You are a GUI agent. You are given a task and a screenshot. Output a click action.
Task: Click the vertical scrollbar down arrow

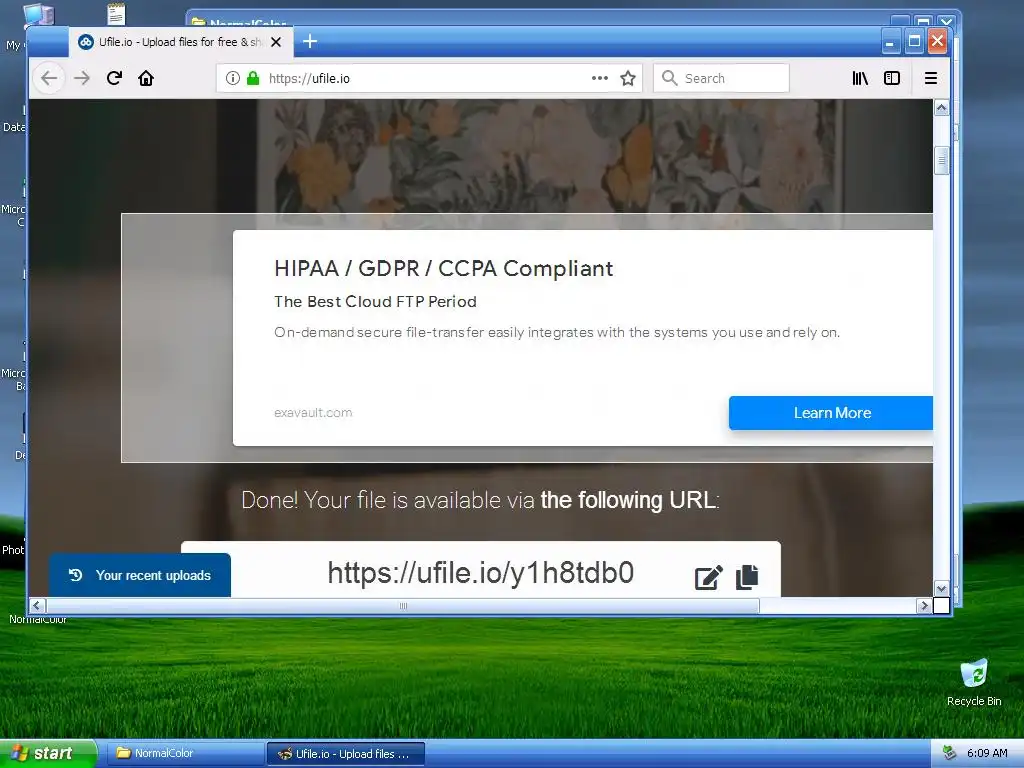pyautogui.click(x=941, y=588)
